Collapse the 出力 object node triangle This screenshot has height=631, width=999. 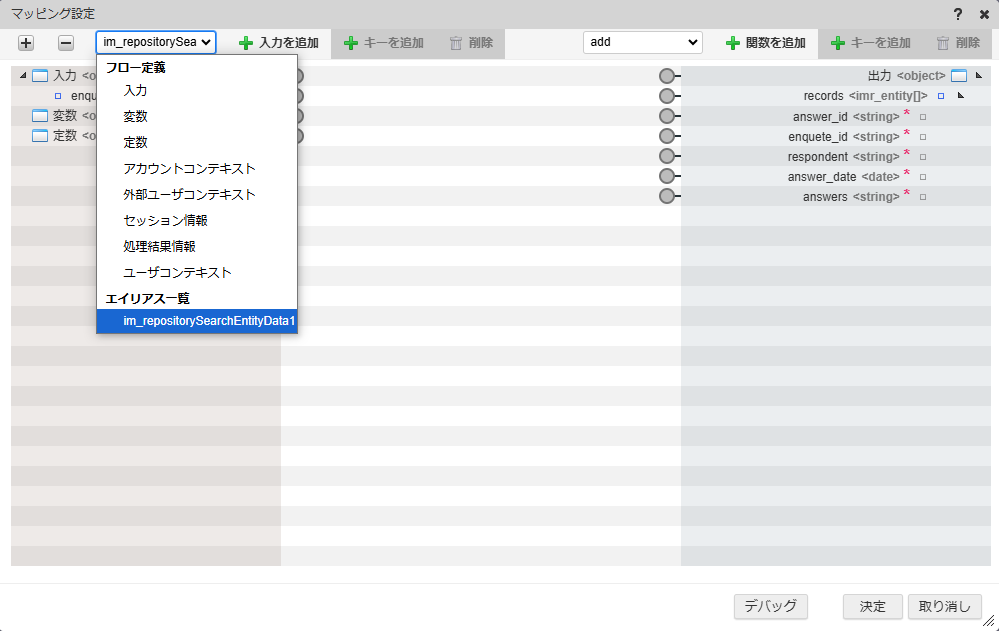[979, 76]
